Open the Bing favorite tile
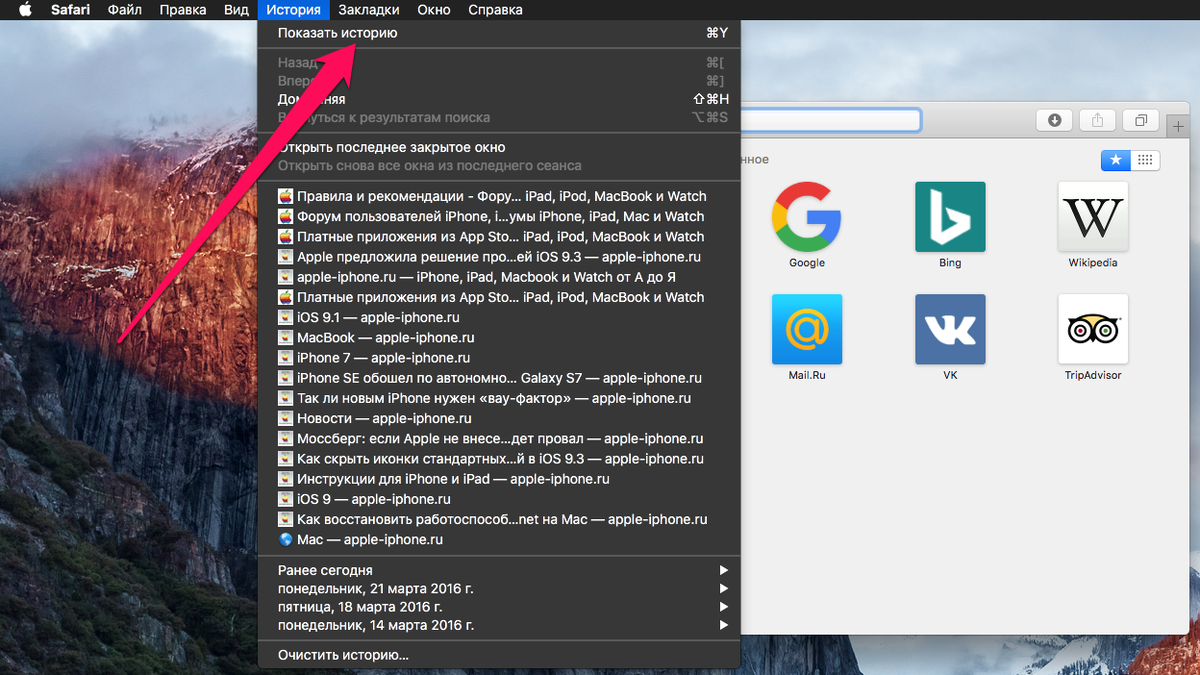Screen dimensions: 1200x675 pos(950,216)
